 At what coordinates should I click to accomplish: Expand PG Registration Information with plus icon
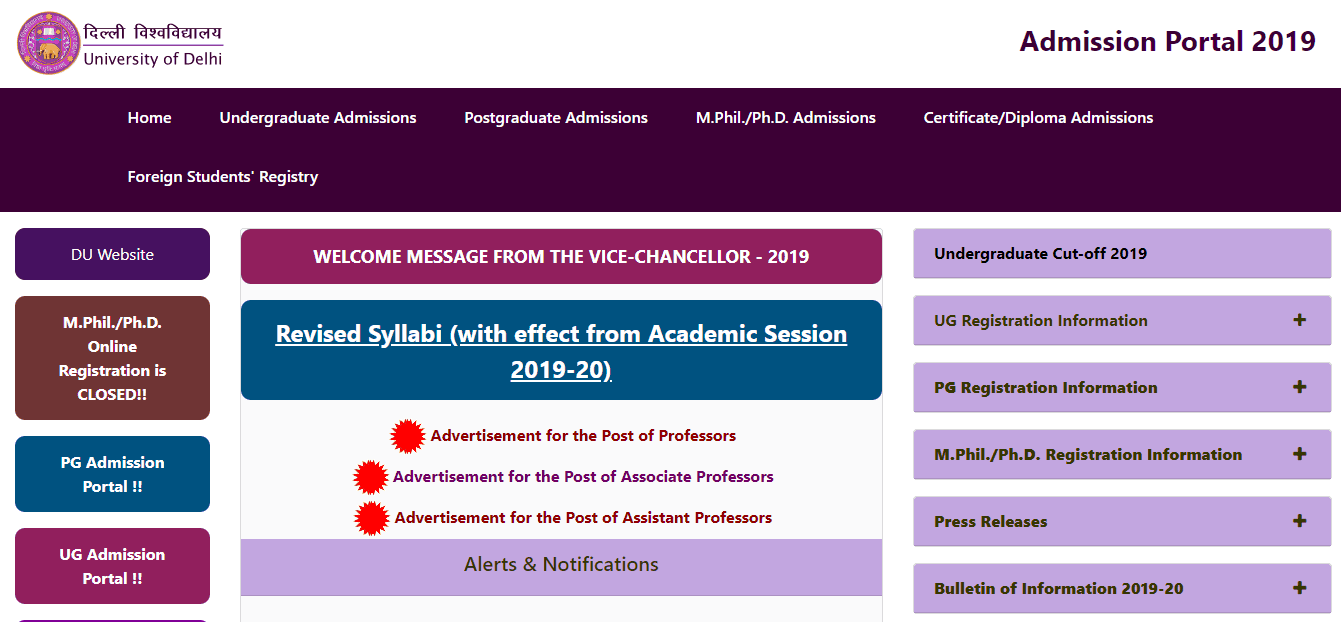(1299, 387)
